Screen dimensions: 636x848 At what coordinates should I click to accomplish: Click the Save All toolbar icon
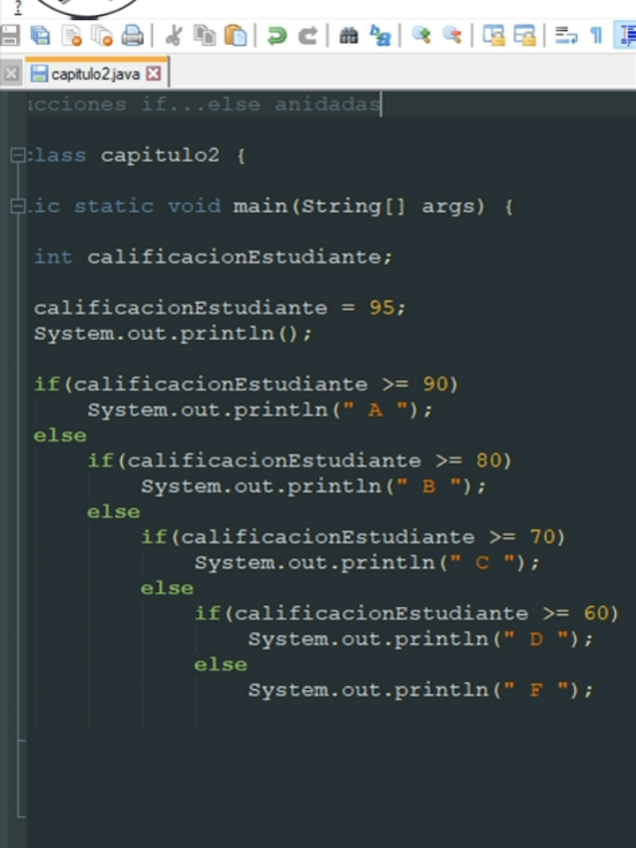(41, 36)
